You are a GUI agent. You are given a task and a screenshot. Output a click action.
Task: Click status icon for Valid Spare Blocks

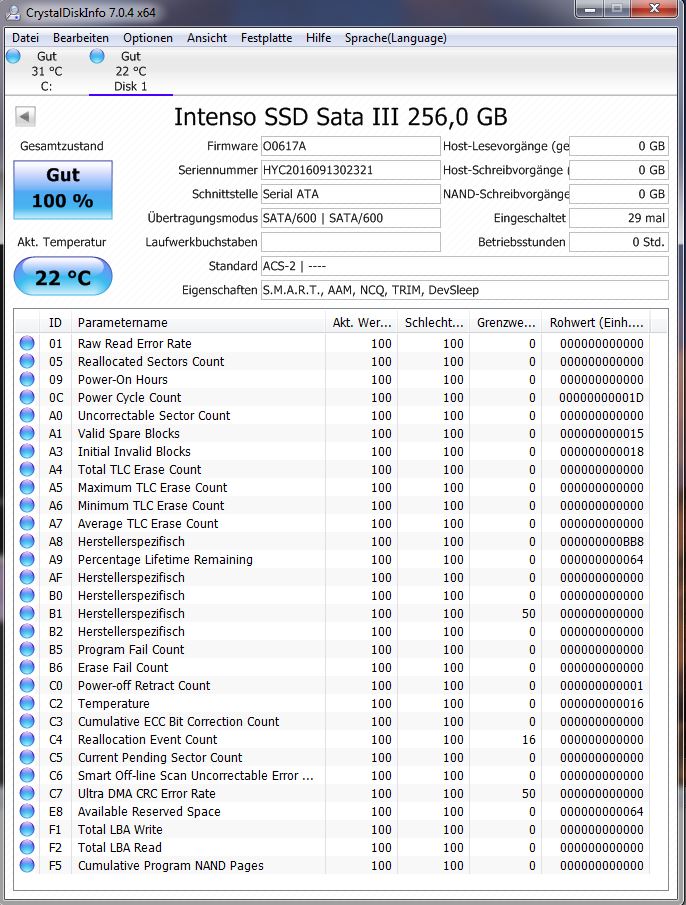[27, 433]
